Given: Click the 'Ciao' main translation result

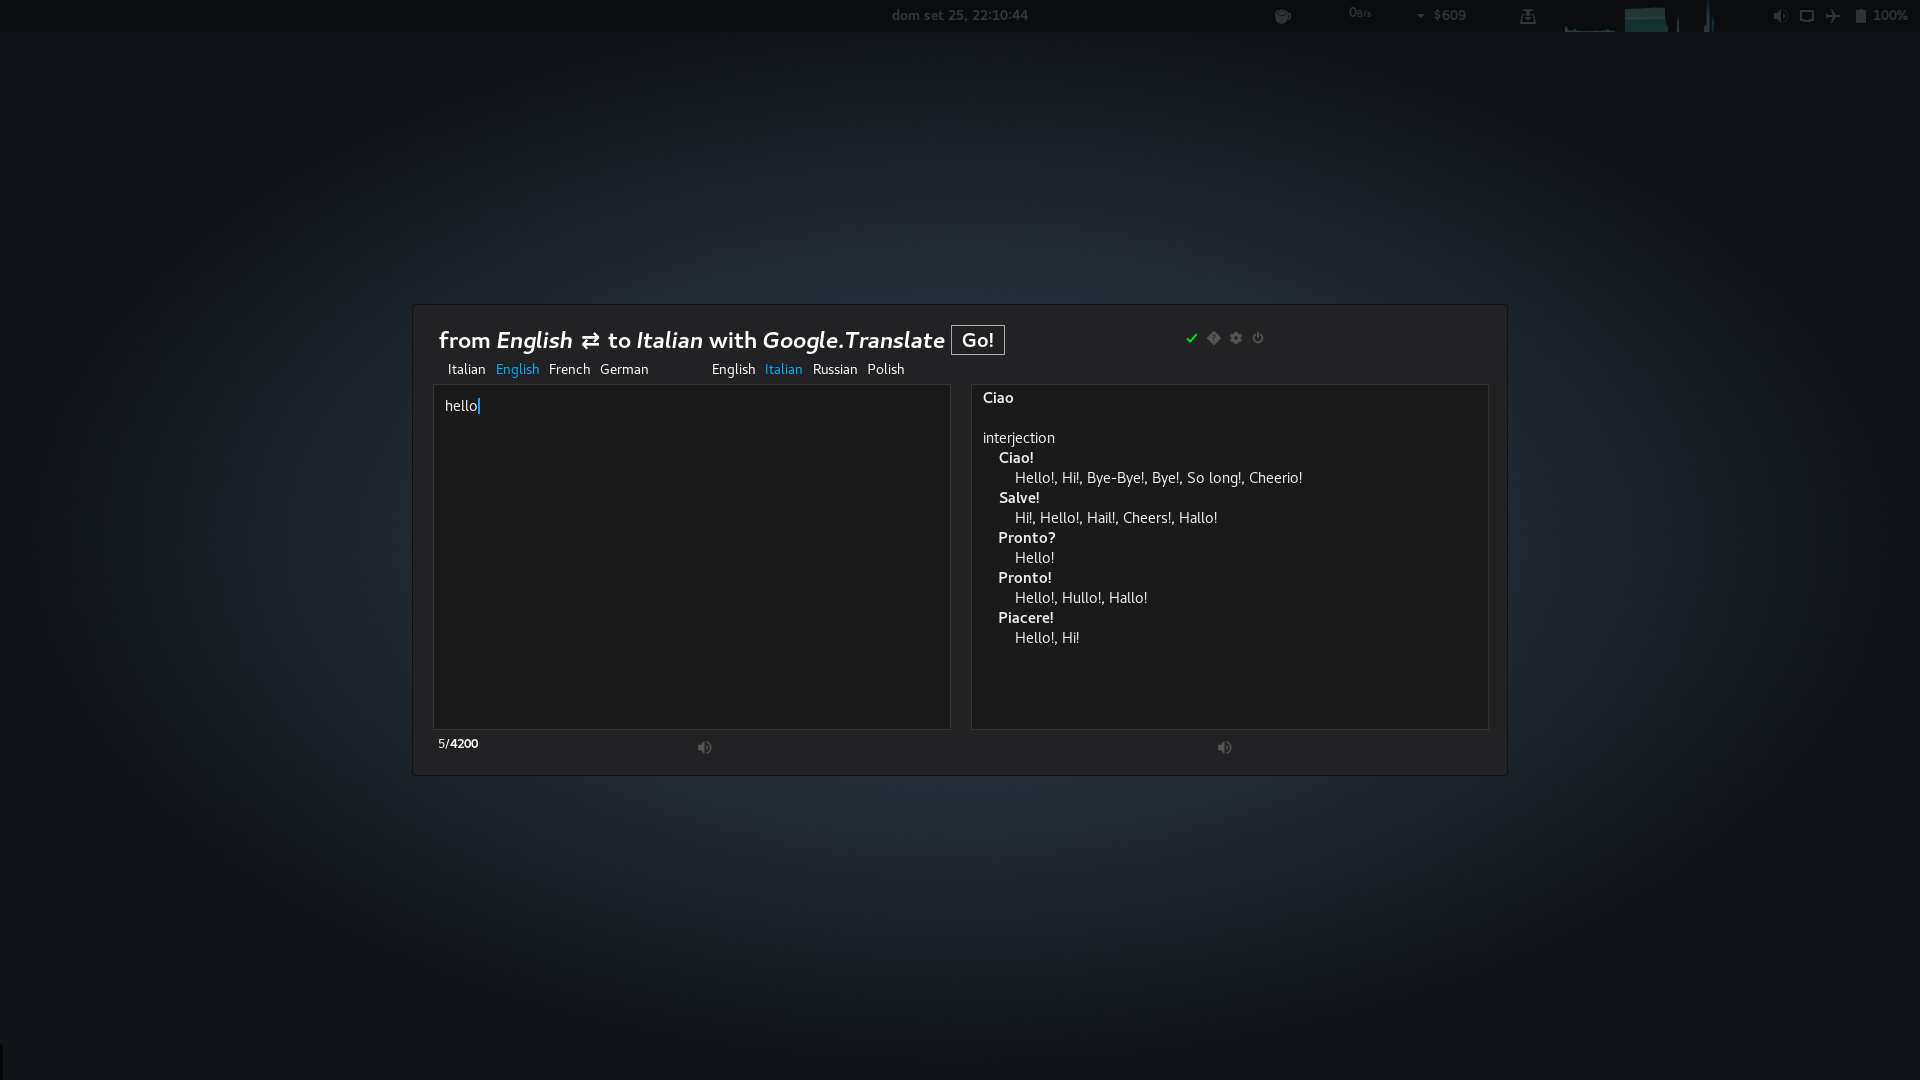Looking at the screenshot, I should click(998, 398).
